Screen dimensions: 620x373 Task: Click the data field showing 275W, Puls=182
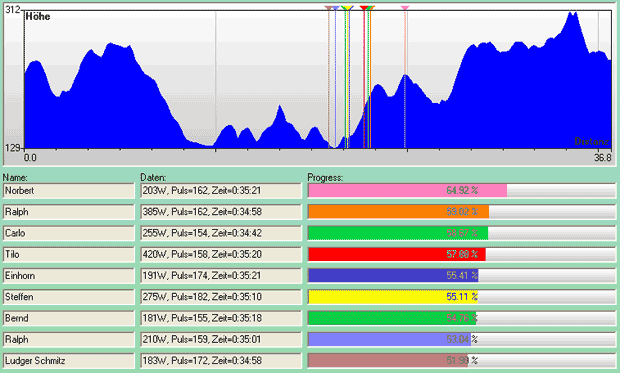[x=221, y=297]
